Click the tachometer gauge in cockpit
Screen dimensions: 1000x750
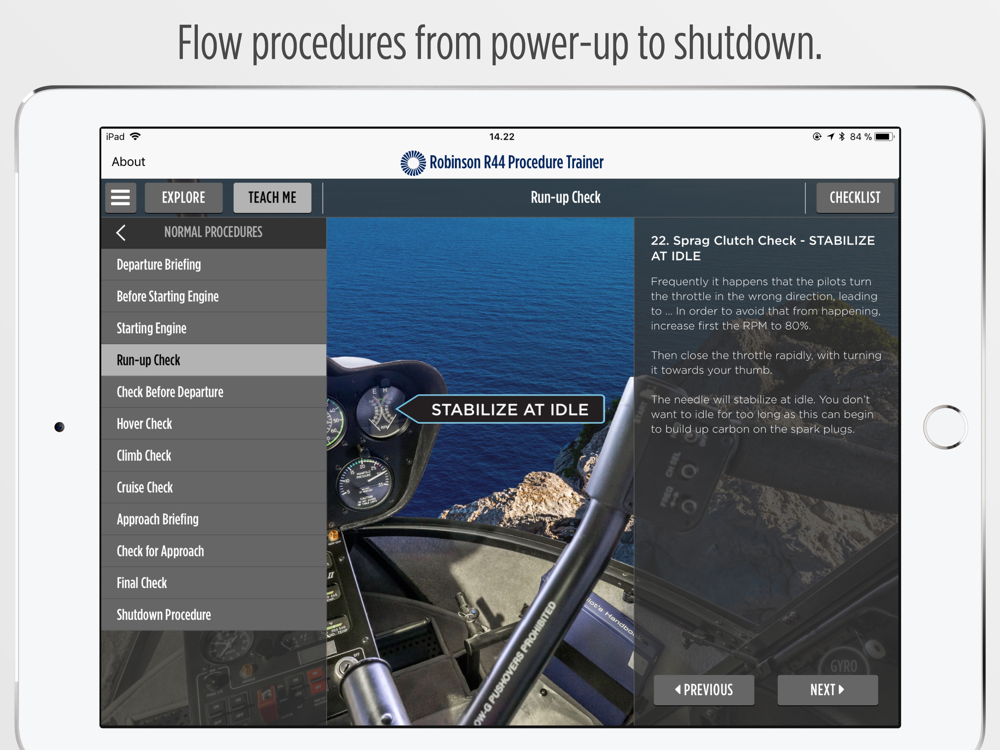pos(381,411)
